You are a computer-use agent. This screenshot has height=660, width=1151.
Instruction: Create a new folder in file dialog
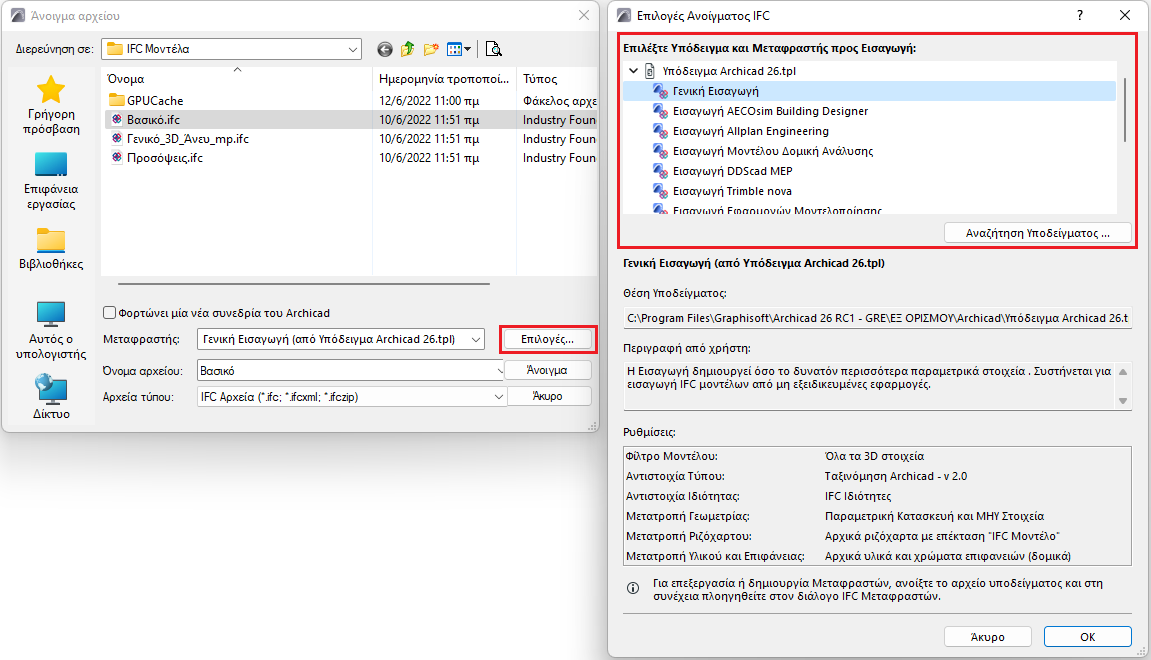(431, 49)
